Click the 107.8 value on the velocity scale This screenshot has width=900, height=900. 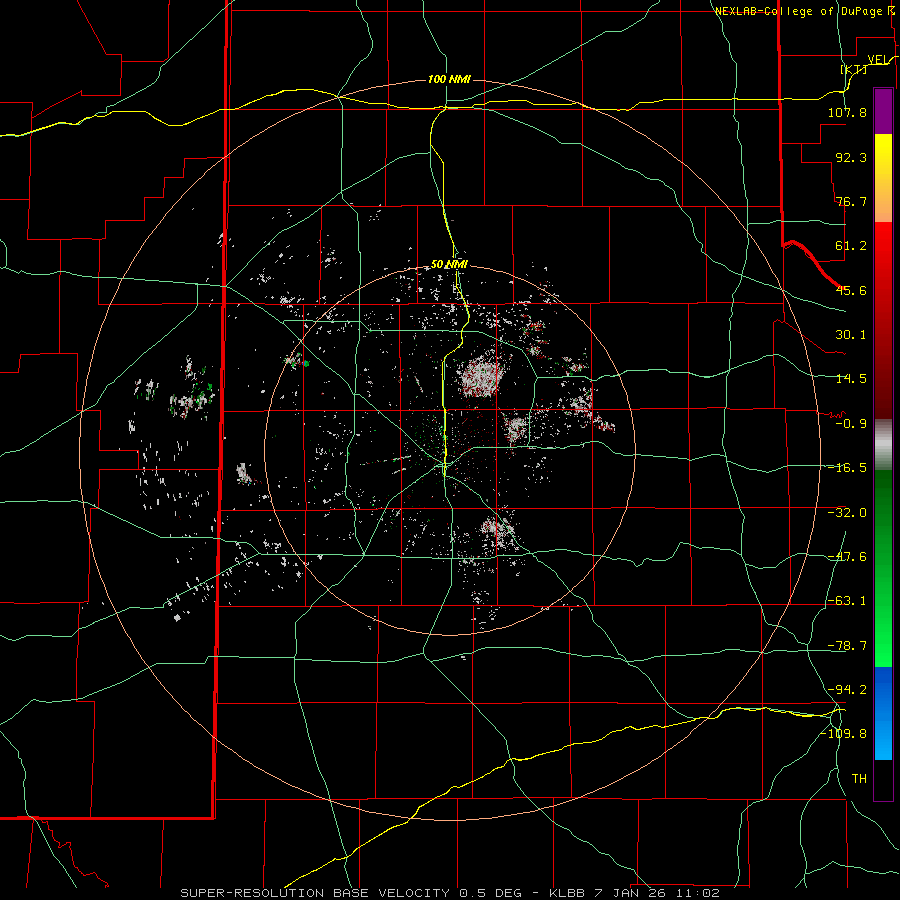847,112
